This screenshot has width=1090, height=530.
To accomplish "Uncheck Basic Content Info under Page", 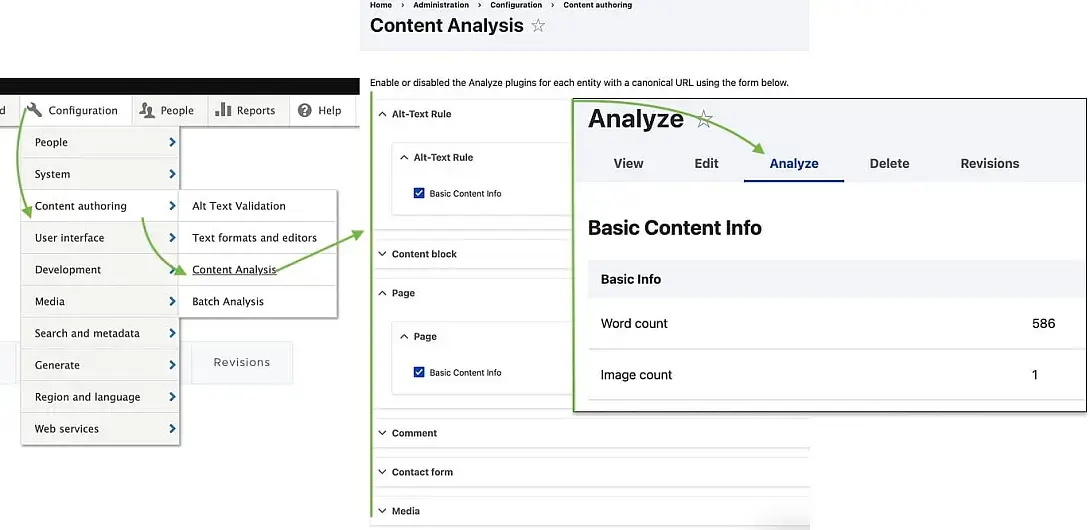I will [x=418, y=372].
